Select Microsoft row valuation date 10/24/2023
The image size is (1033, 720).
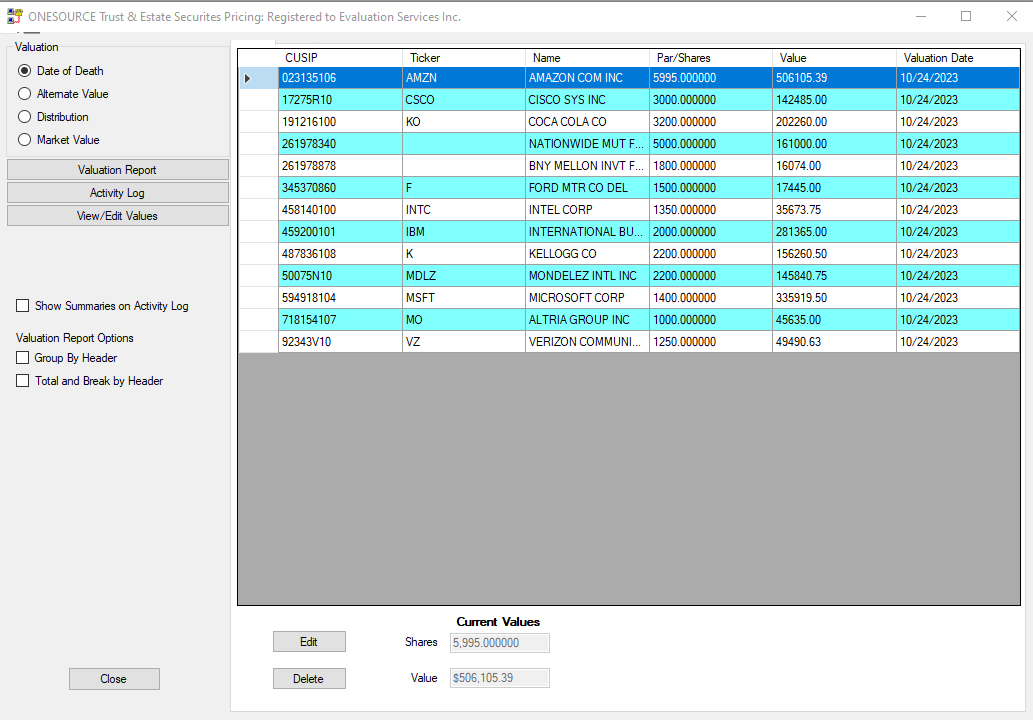click(x=958, y=298)
